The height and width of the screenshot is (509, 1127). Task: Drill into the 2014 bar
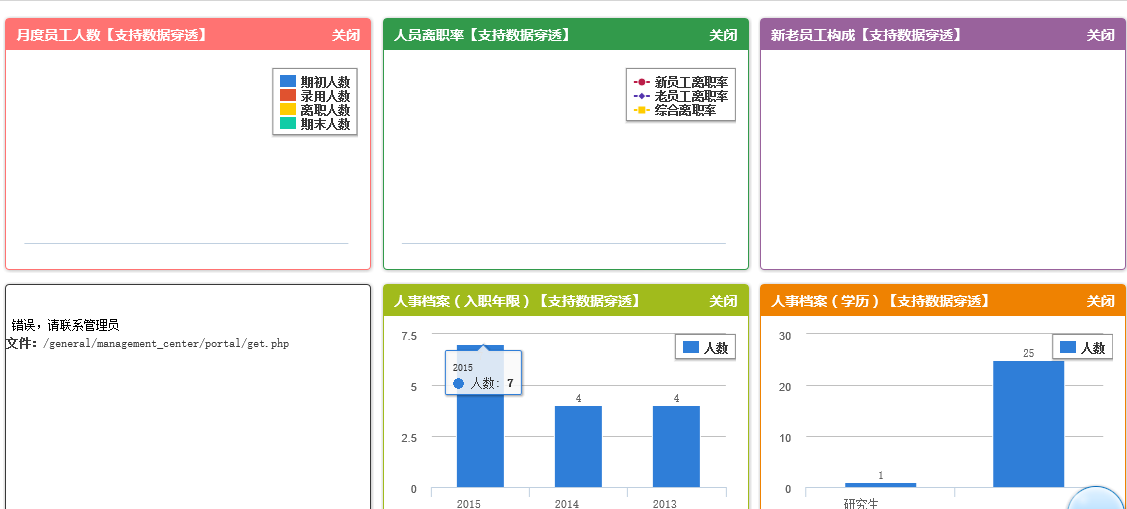tap(578, 447)
